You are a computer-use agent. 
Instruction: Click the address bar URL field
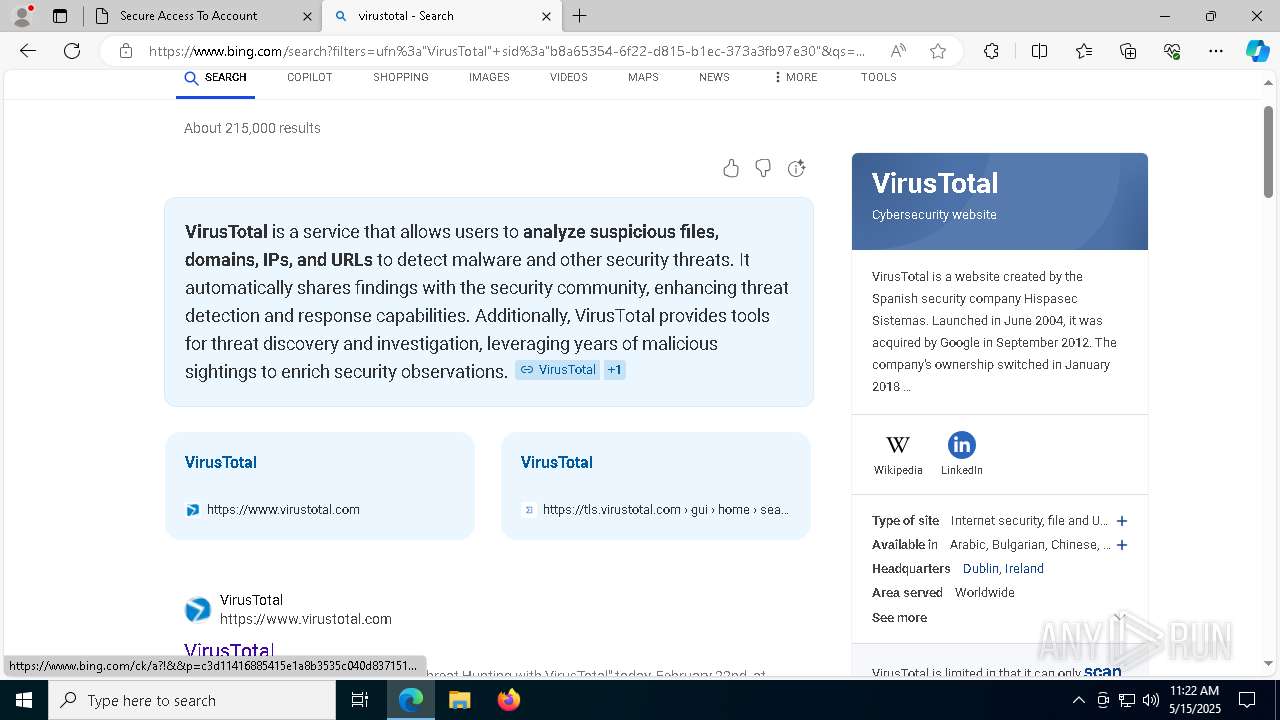click(507, 51)
